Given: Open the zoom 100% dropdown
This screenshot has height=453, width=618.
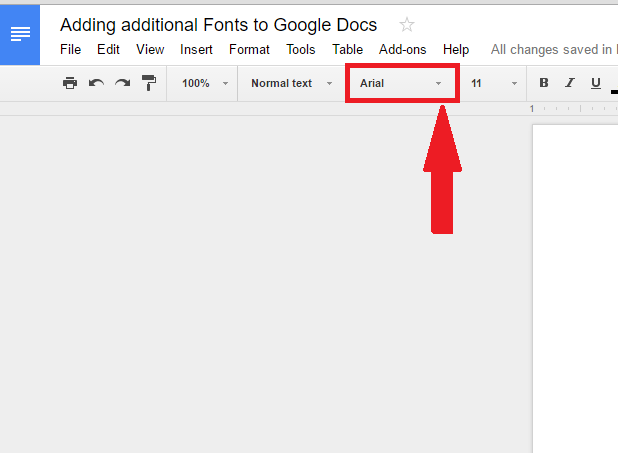Looking at the screenshot, I should pos(205,83).
